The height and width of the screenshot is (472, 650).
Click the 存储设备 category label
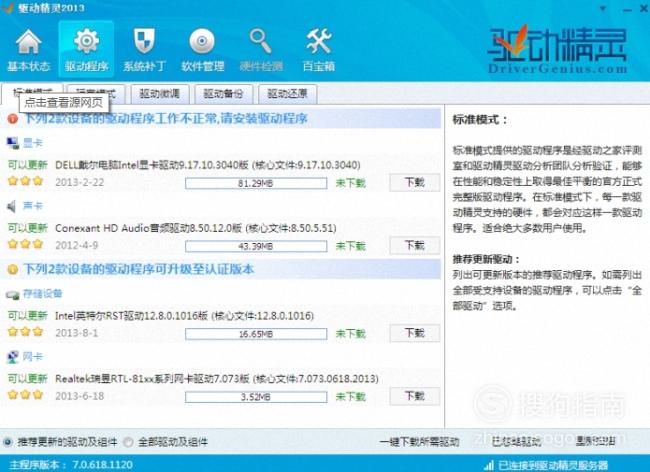(43, 293)
